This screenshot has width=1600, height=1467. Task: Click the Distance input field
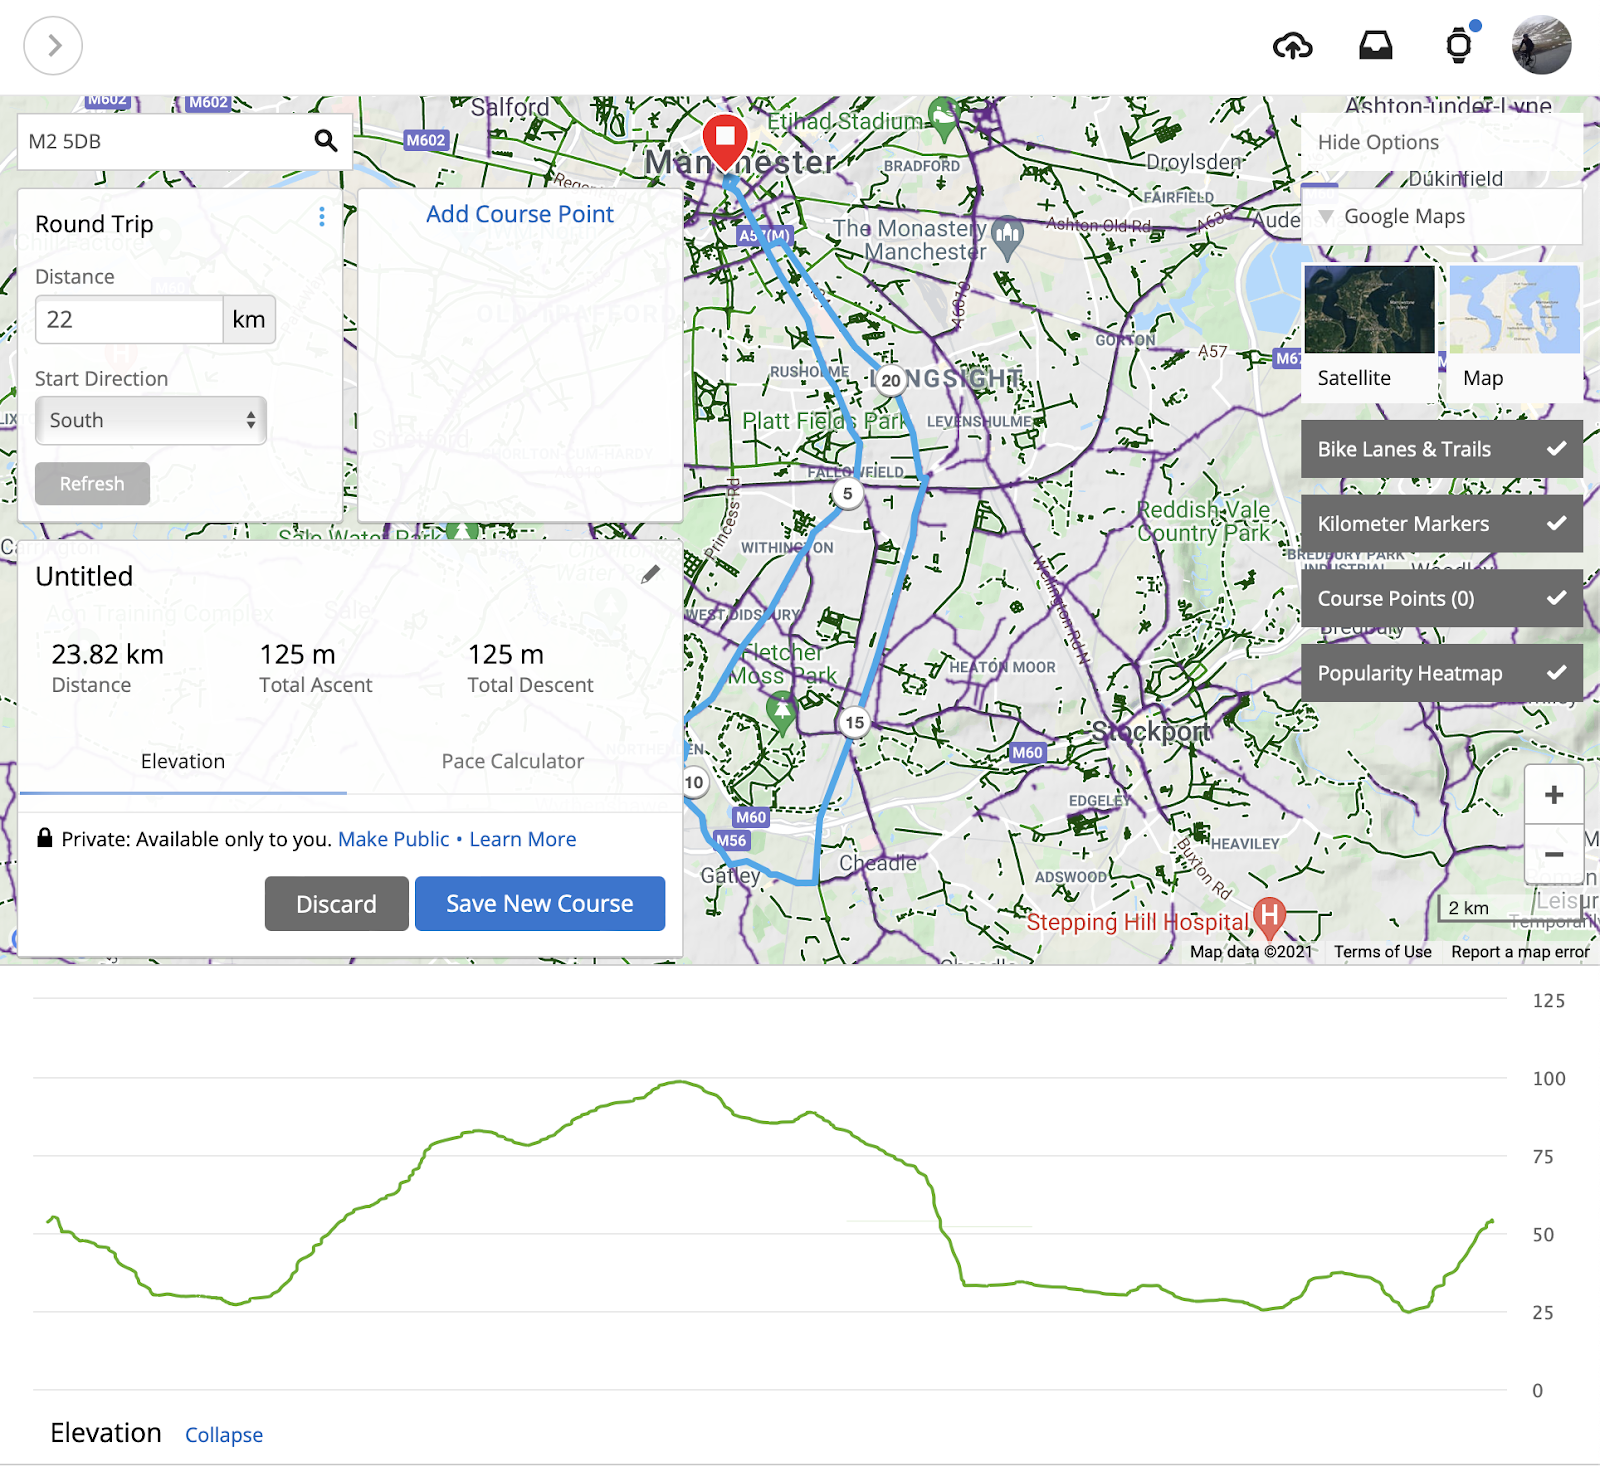coord(129,320)
